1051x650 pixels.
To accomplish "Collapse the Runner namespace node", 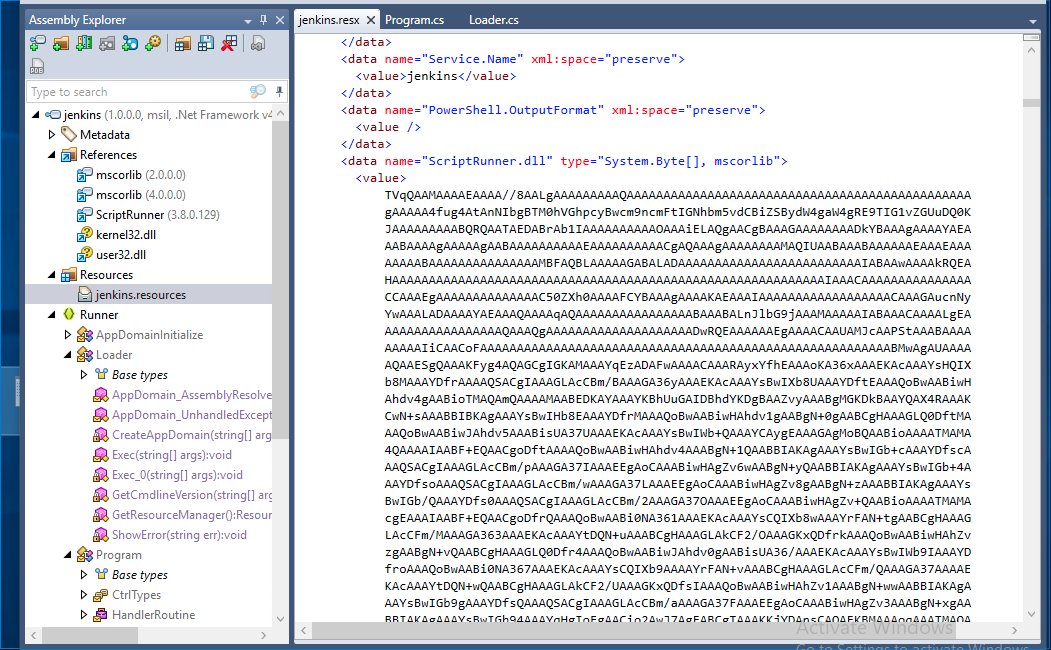I will pos(52,315).
